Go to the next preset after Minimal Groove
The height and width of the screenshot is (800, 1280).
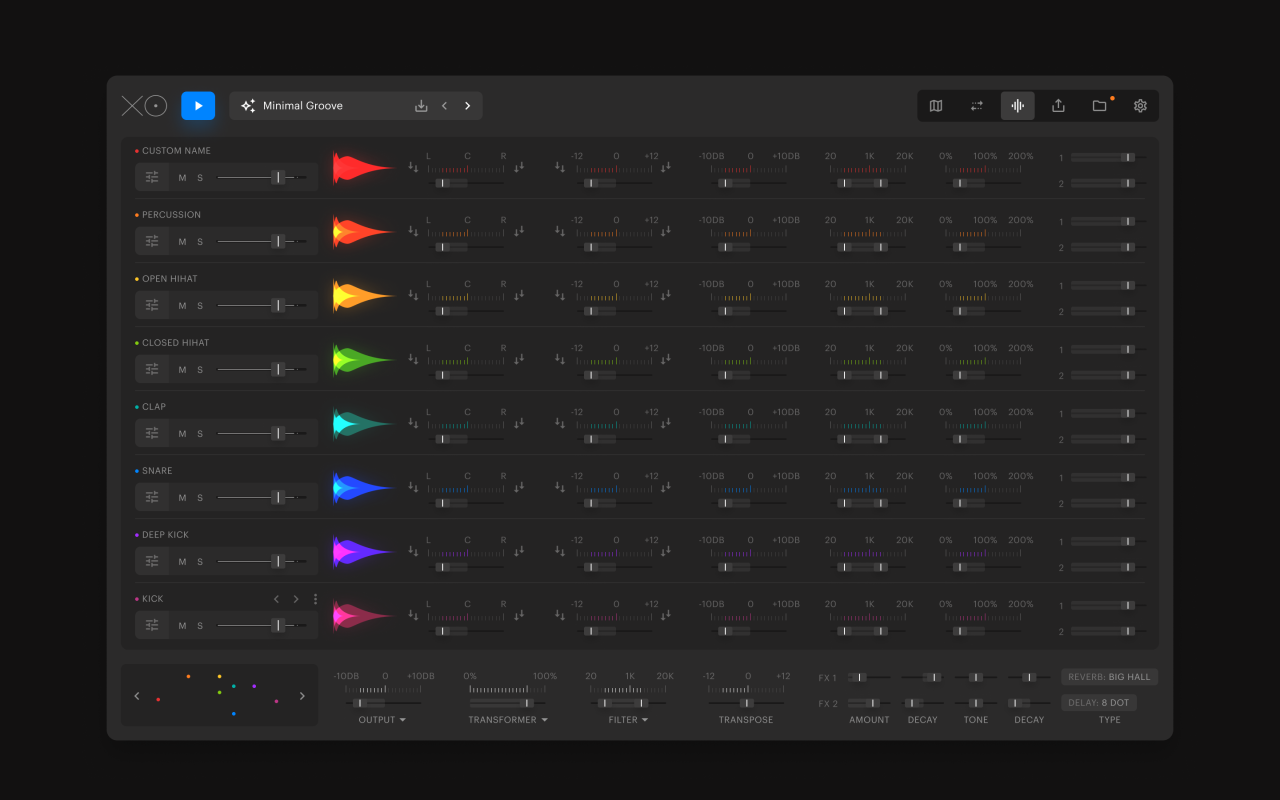point(467,106)
